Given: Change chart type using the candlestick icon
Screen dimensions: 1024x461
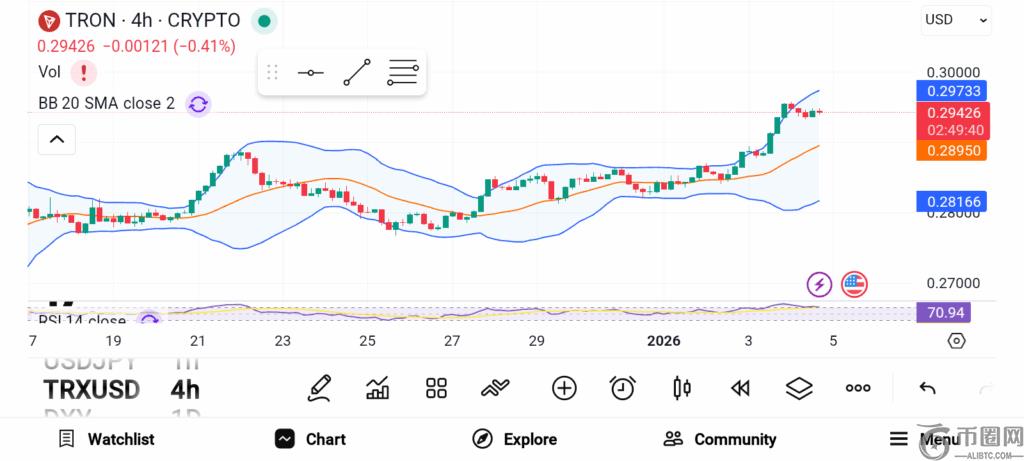Looking at the screenshot, I should pyautogui.click(x=682, y=389).
